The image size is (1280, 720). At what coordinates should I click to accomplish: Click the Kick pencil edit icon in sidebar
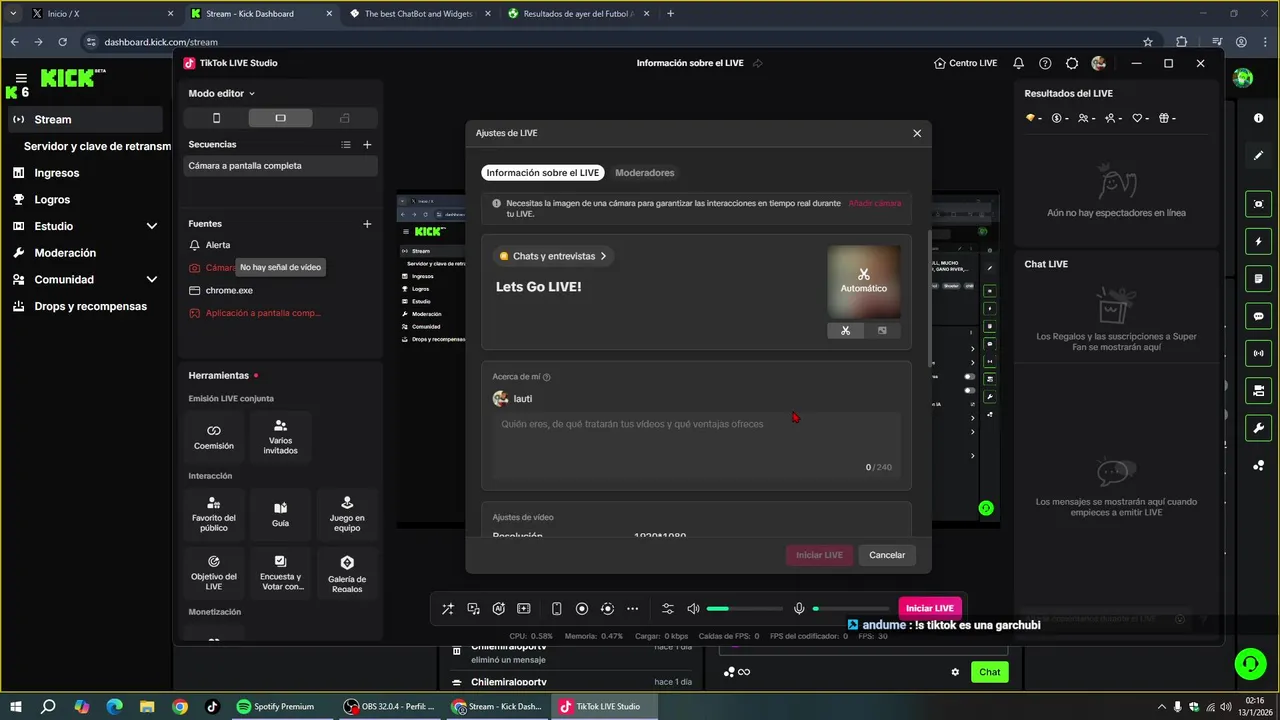click(1259, 156)
